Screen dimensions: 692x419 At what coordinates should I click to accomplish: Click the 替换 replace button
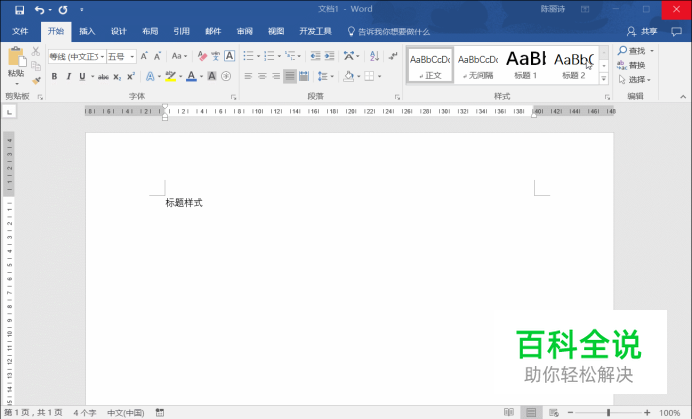[632, 65]
